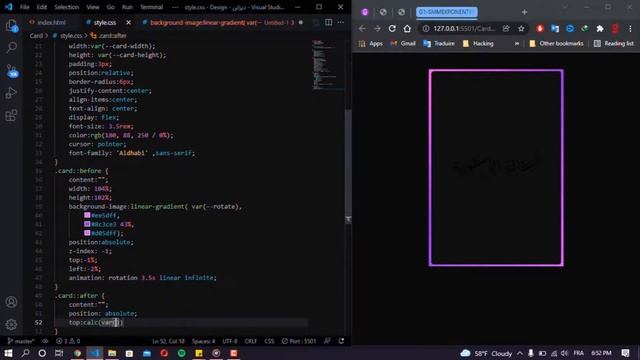Change file encoding UTF-8
This screenshot has width=640, height=360.
(230, 341)
